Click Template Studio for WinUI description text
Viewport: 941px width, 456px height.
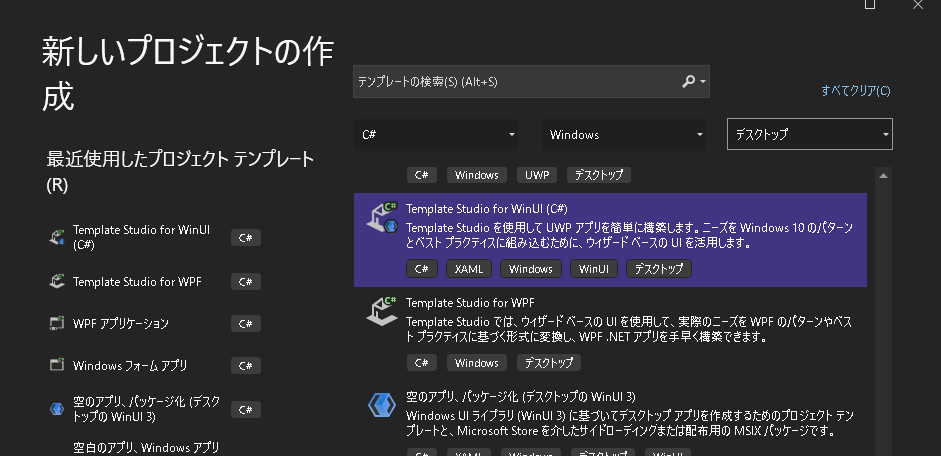pyautogui.click(x=629, y=236)
